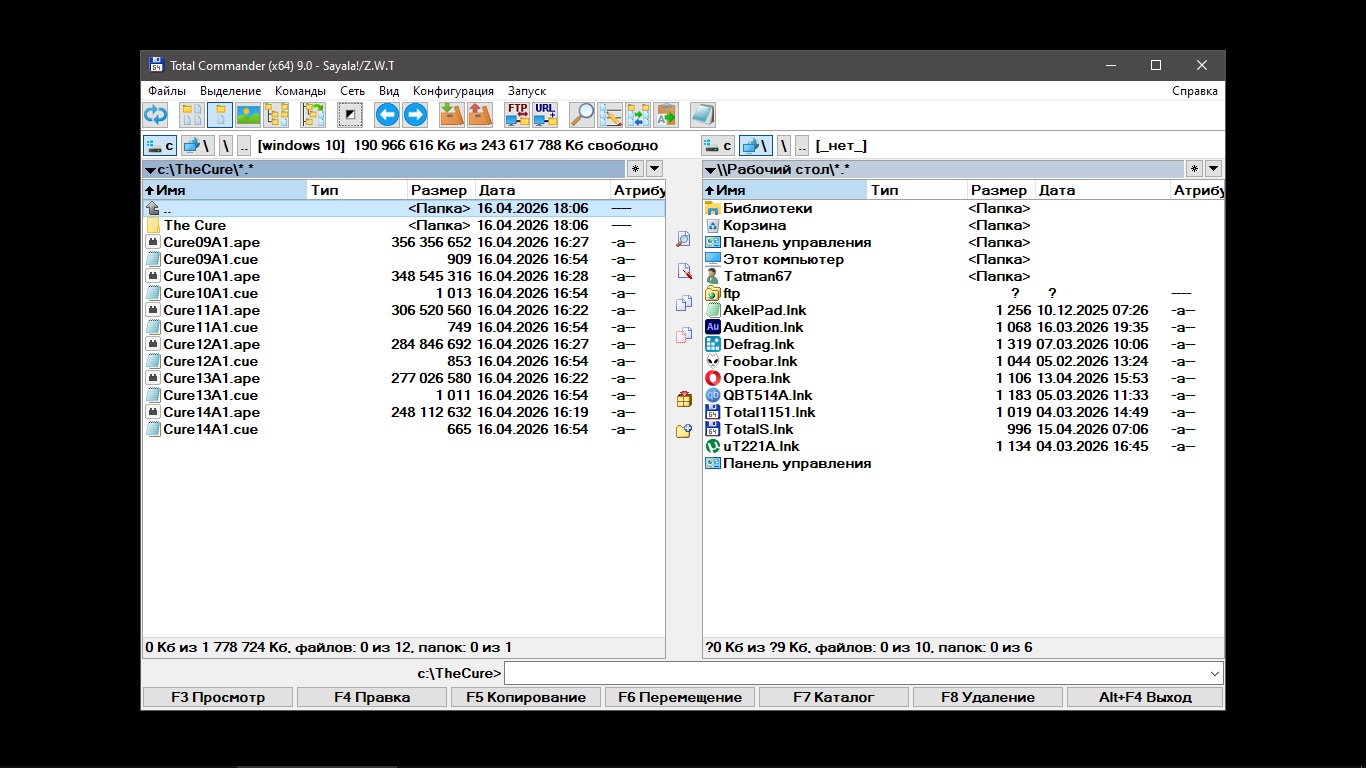Open the Выделение menu
The width and height of the screenshot is (1366, 768).
click(230, 91)
